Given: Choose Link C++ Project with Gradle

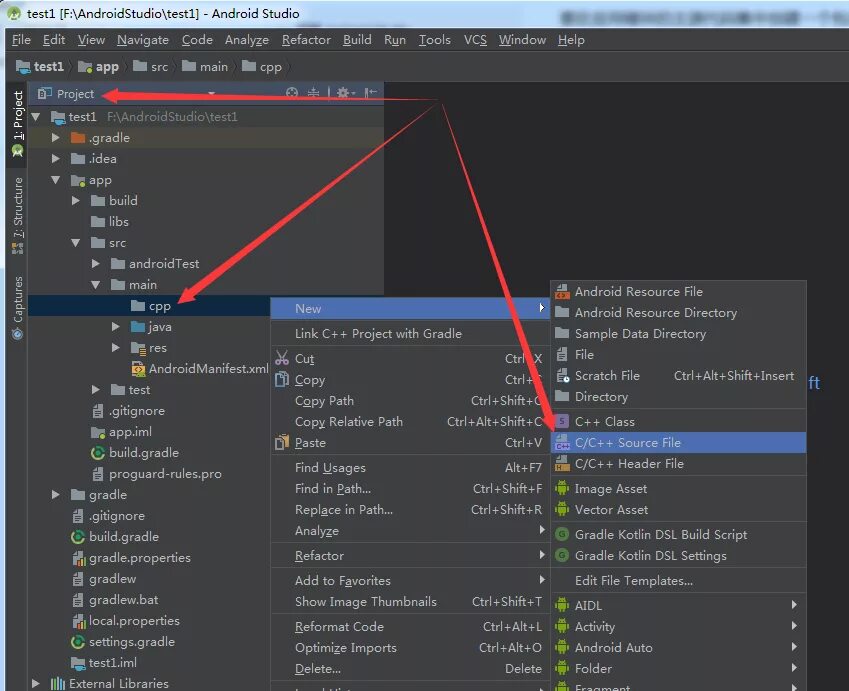Looking at the screenshot, I should 410,334.
